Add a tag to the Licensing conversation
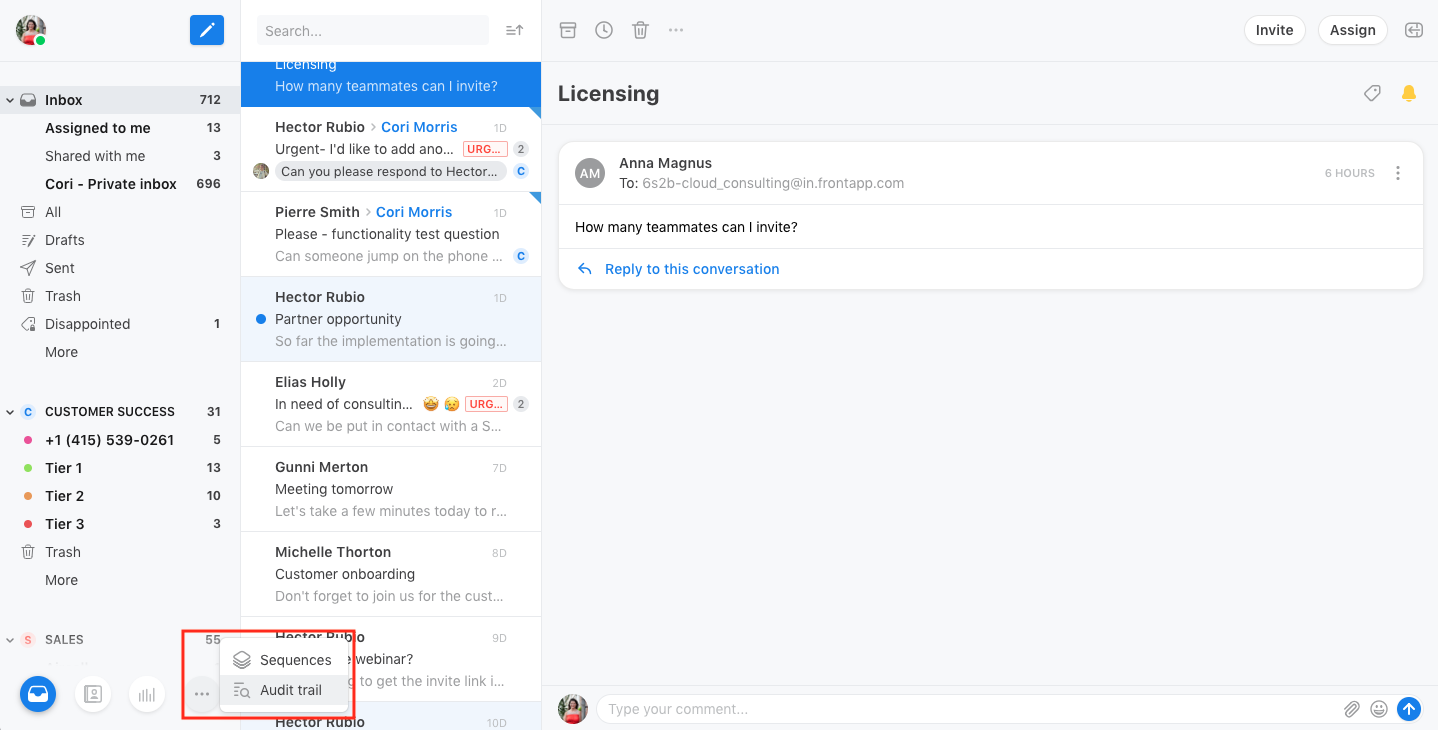 [1373, 93]
